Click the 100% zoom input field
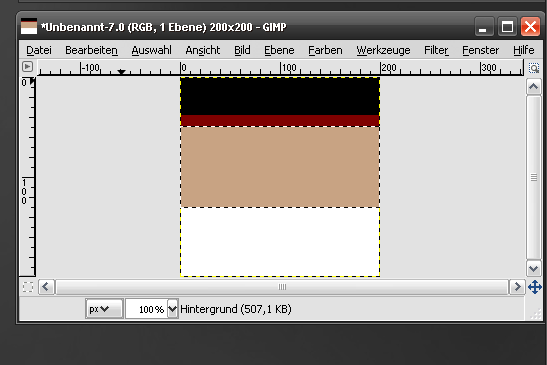 point(147,309)
